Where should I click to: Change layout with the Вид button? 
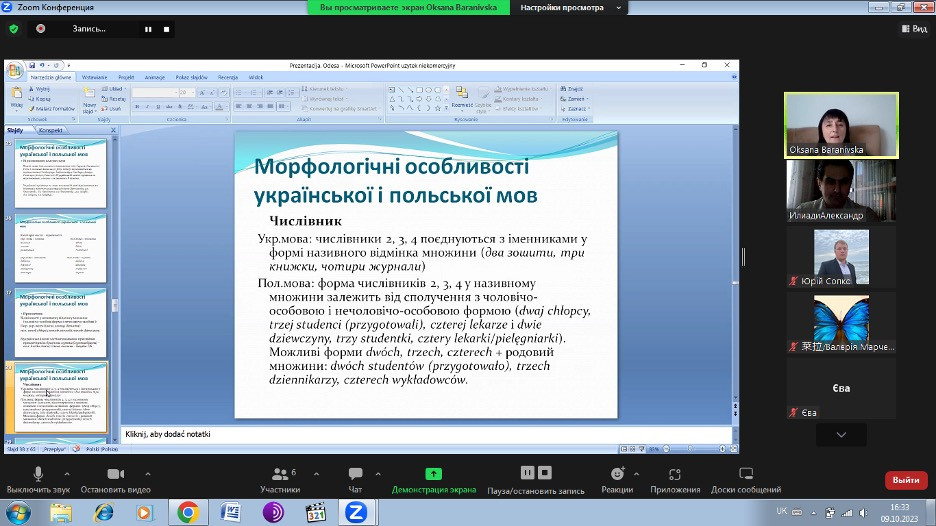tap(913, 29)
